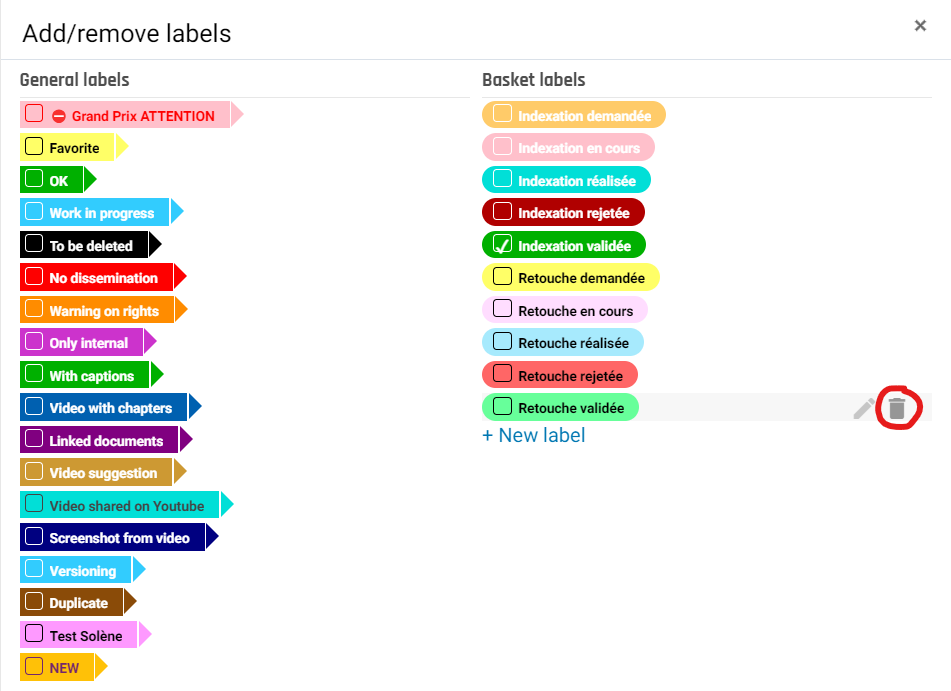The image size is (951, 691).
Task: Select the Retouche demandée checkbox
Action: coord(502,276)
